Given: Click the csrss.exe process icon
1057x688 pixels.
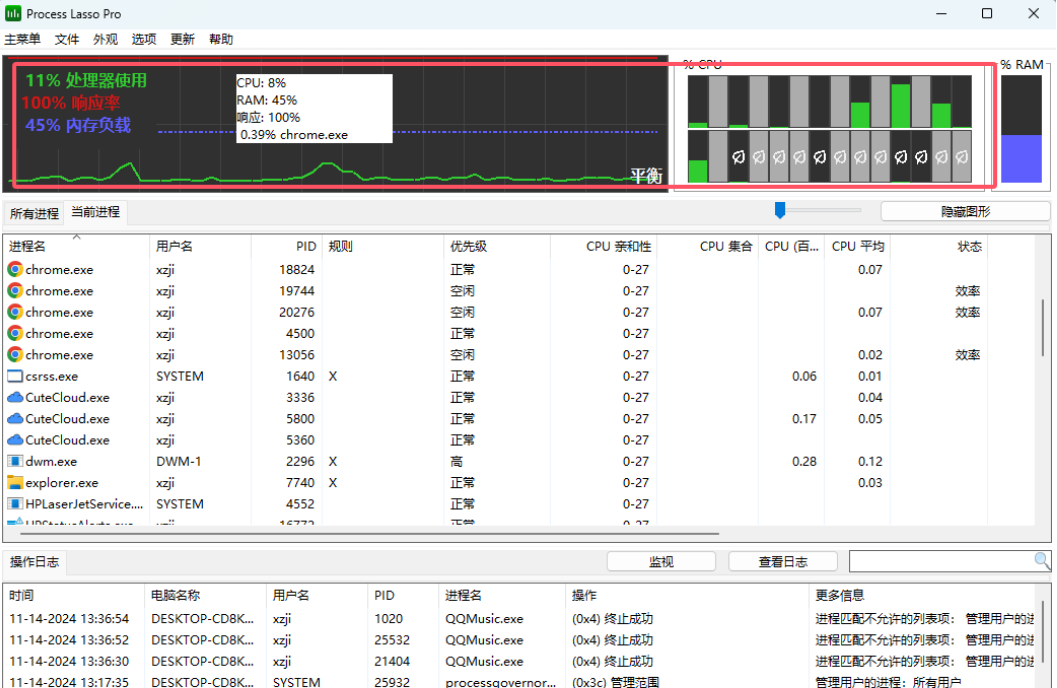Looking at the screenshot, I should [x=15, y=376].
